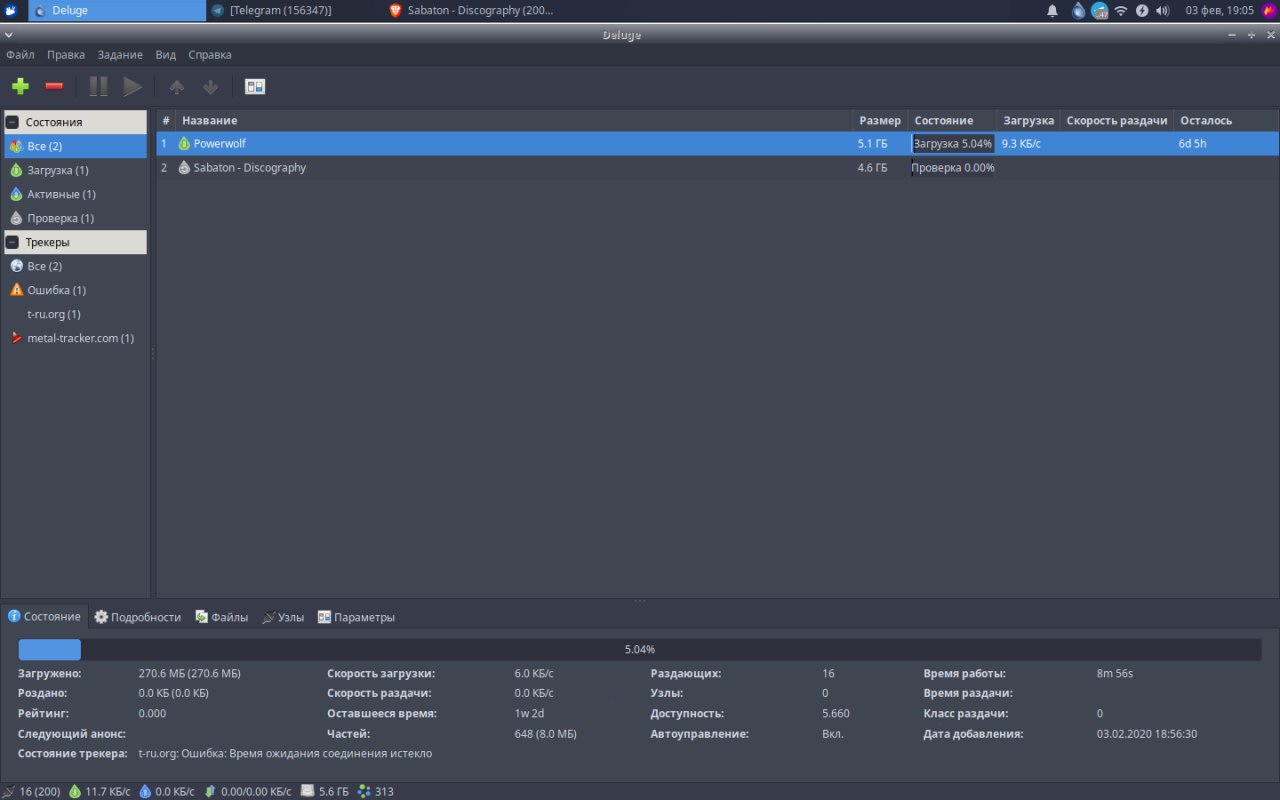This screenshot has width=1280, height=800.
Task: Filter by Активные (1) state
Action: click(x=75, y=194)
